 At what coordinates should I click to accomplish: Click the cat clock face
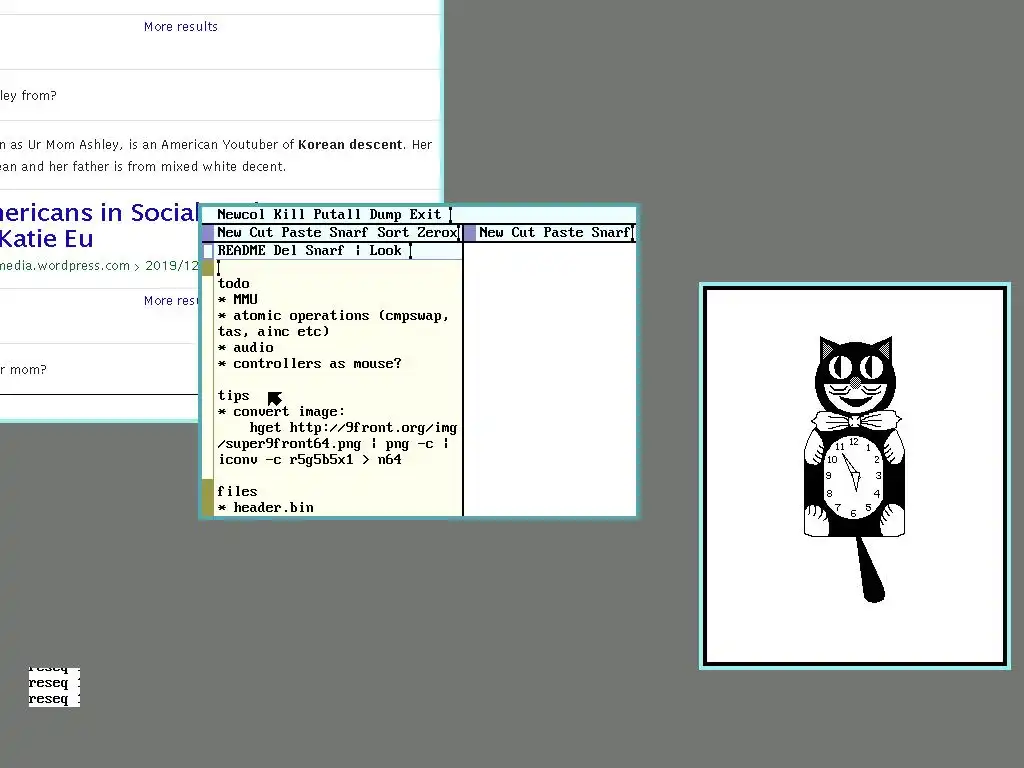[853, 477]
